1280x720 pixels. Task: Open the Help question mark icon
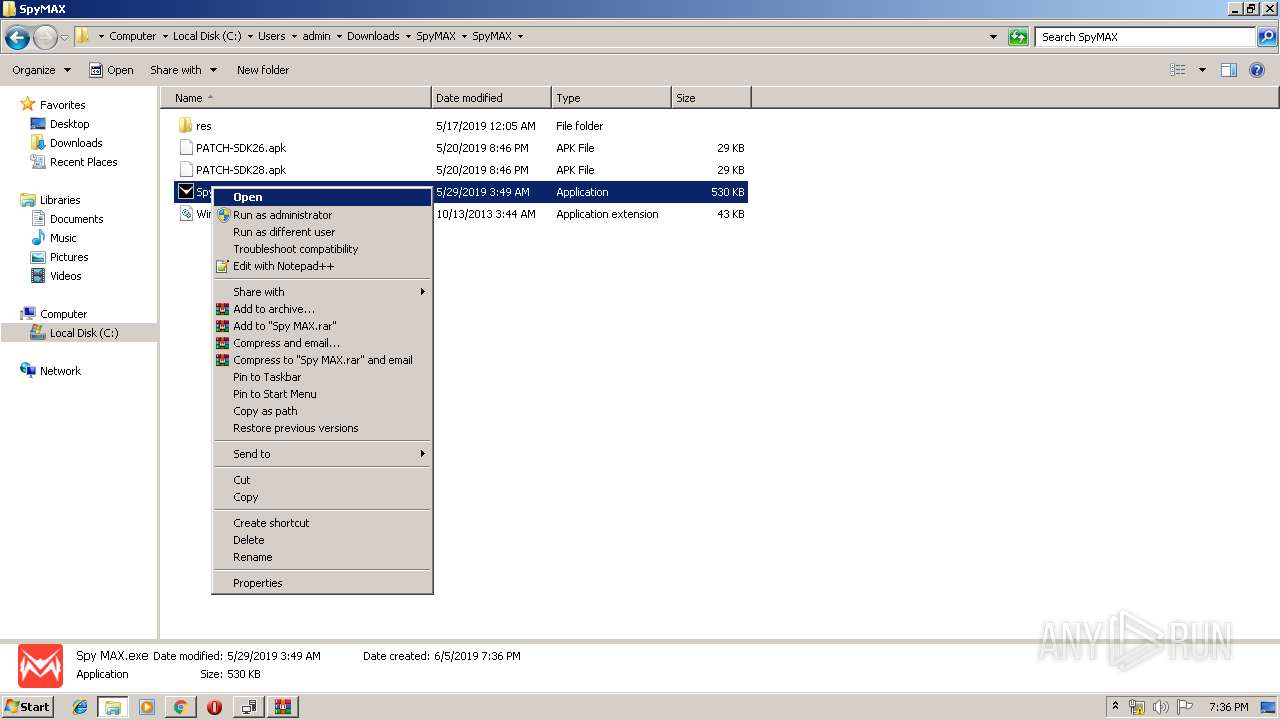(x=1258, y=70)
